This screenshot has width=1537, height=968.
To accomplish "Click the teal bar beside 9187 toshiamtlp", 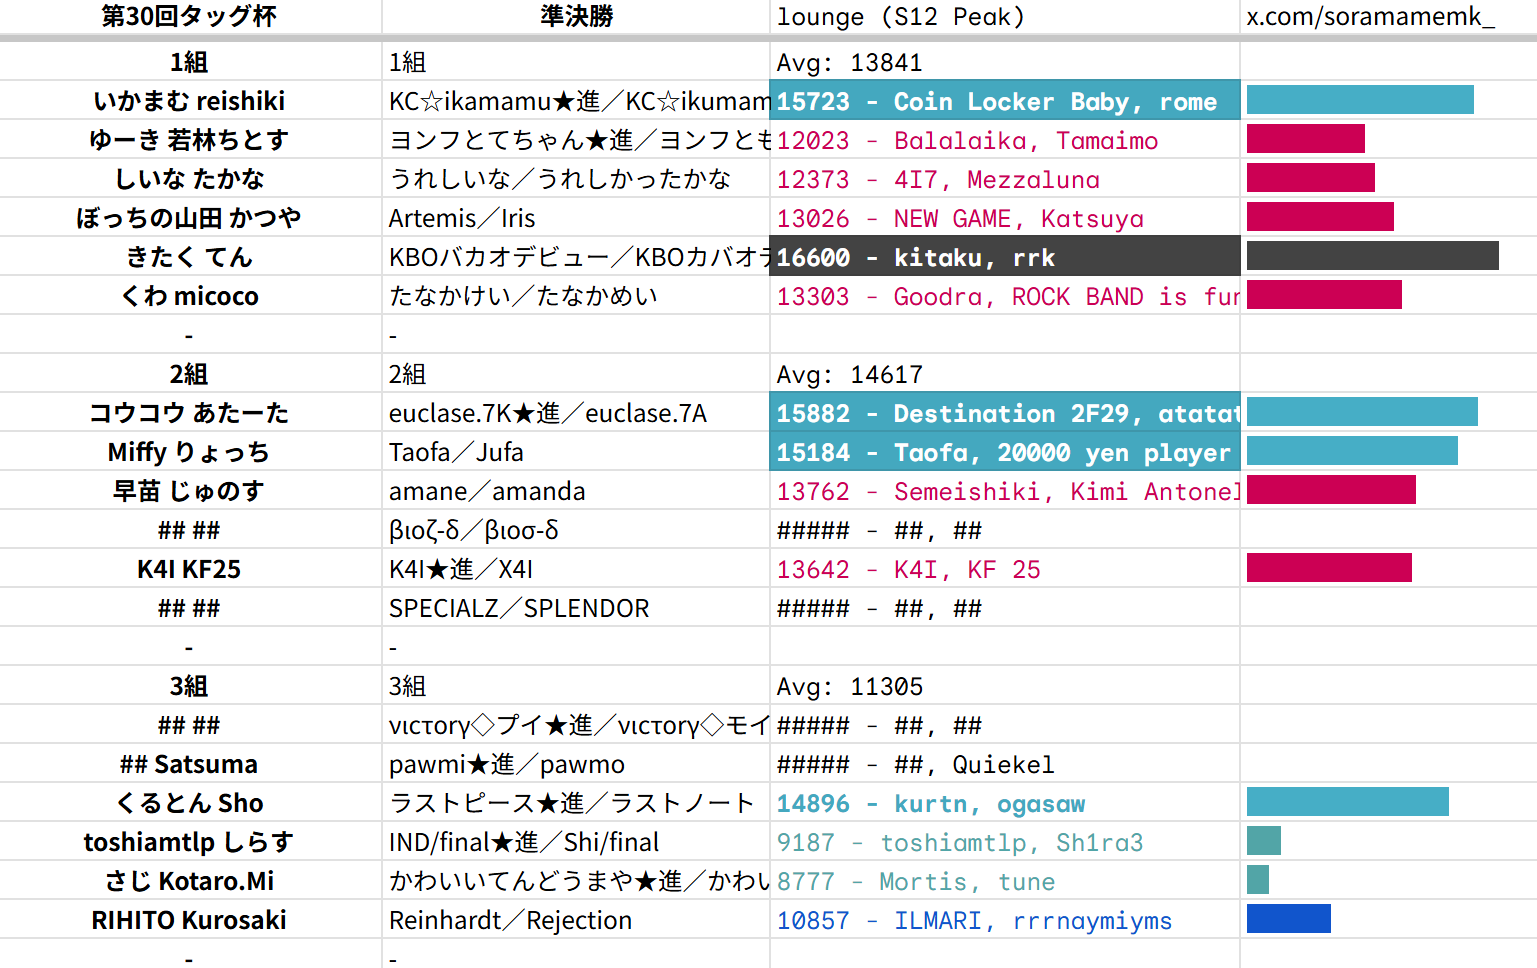I will tap(1264, 841).
